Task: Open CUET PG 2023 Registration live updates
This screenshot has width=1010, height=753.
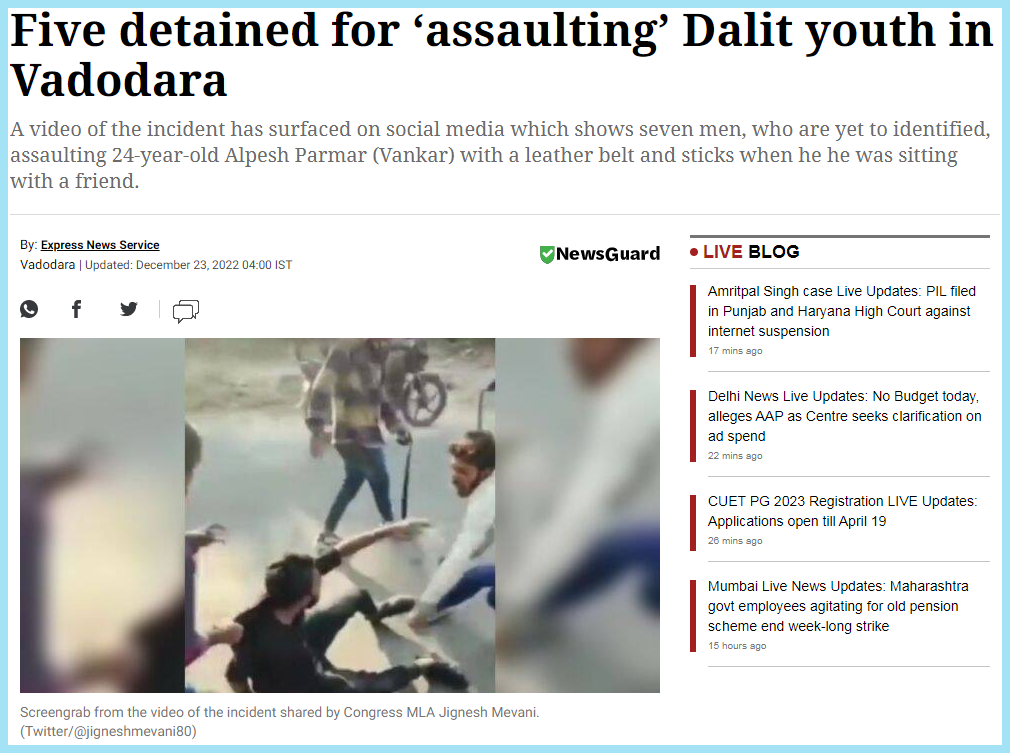Action: (x=843, y=511)
